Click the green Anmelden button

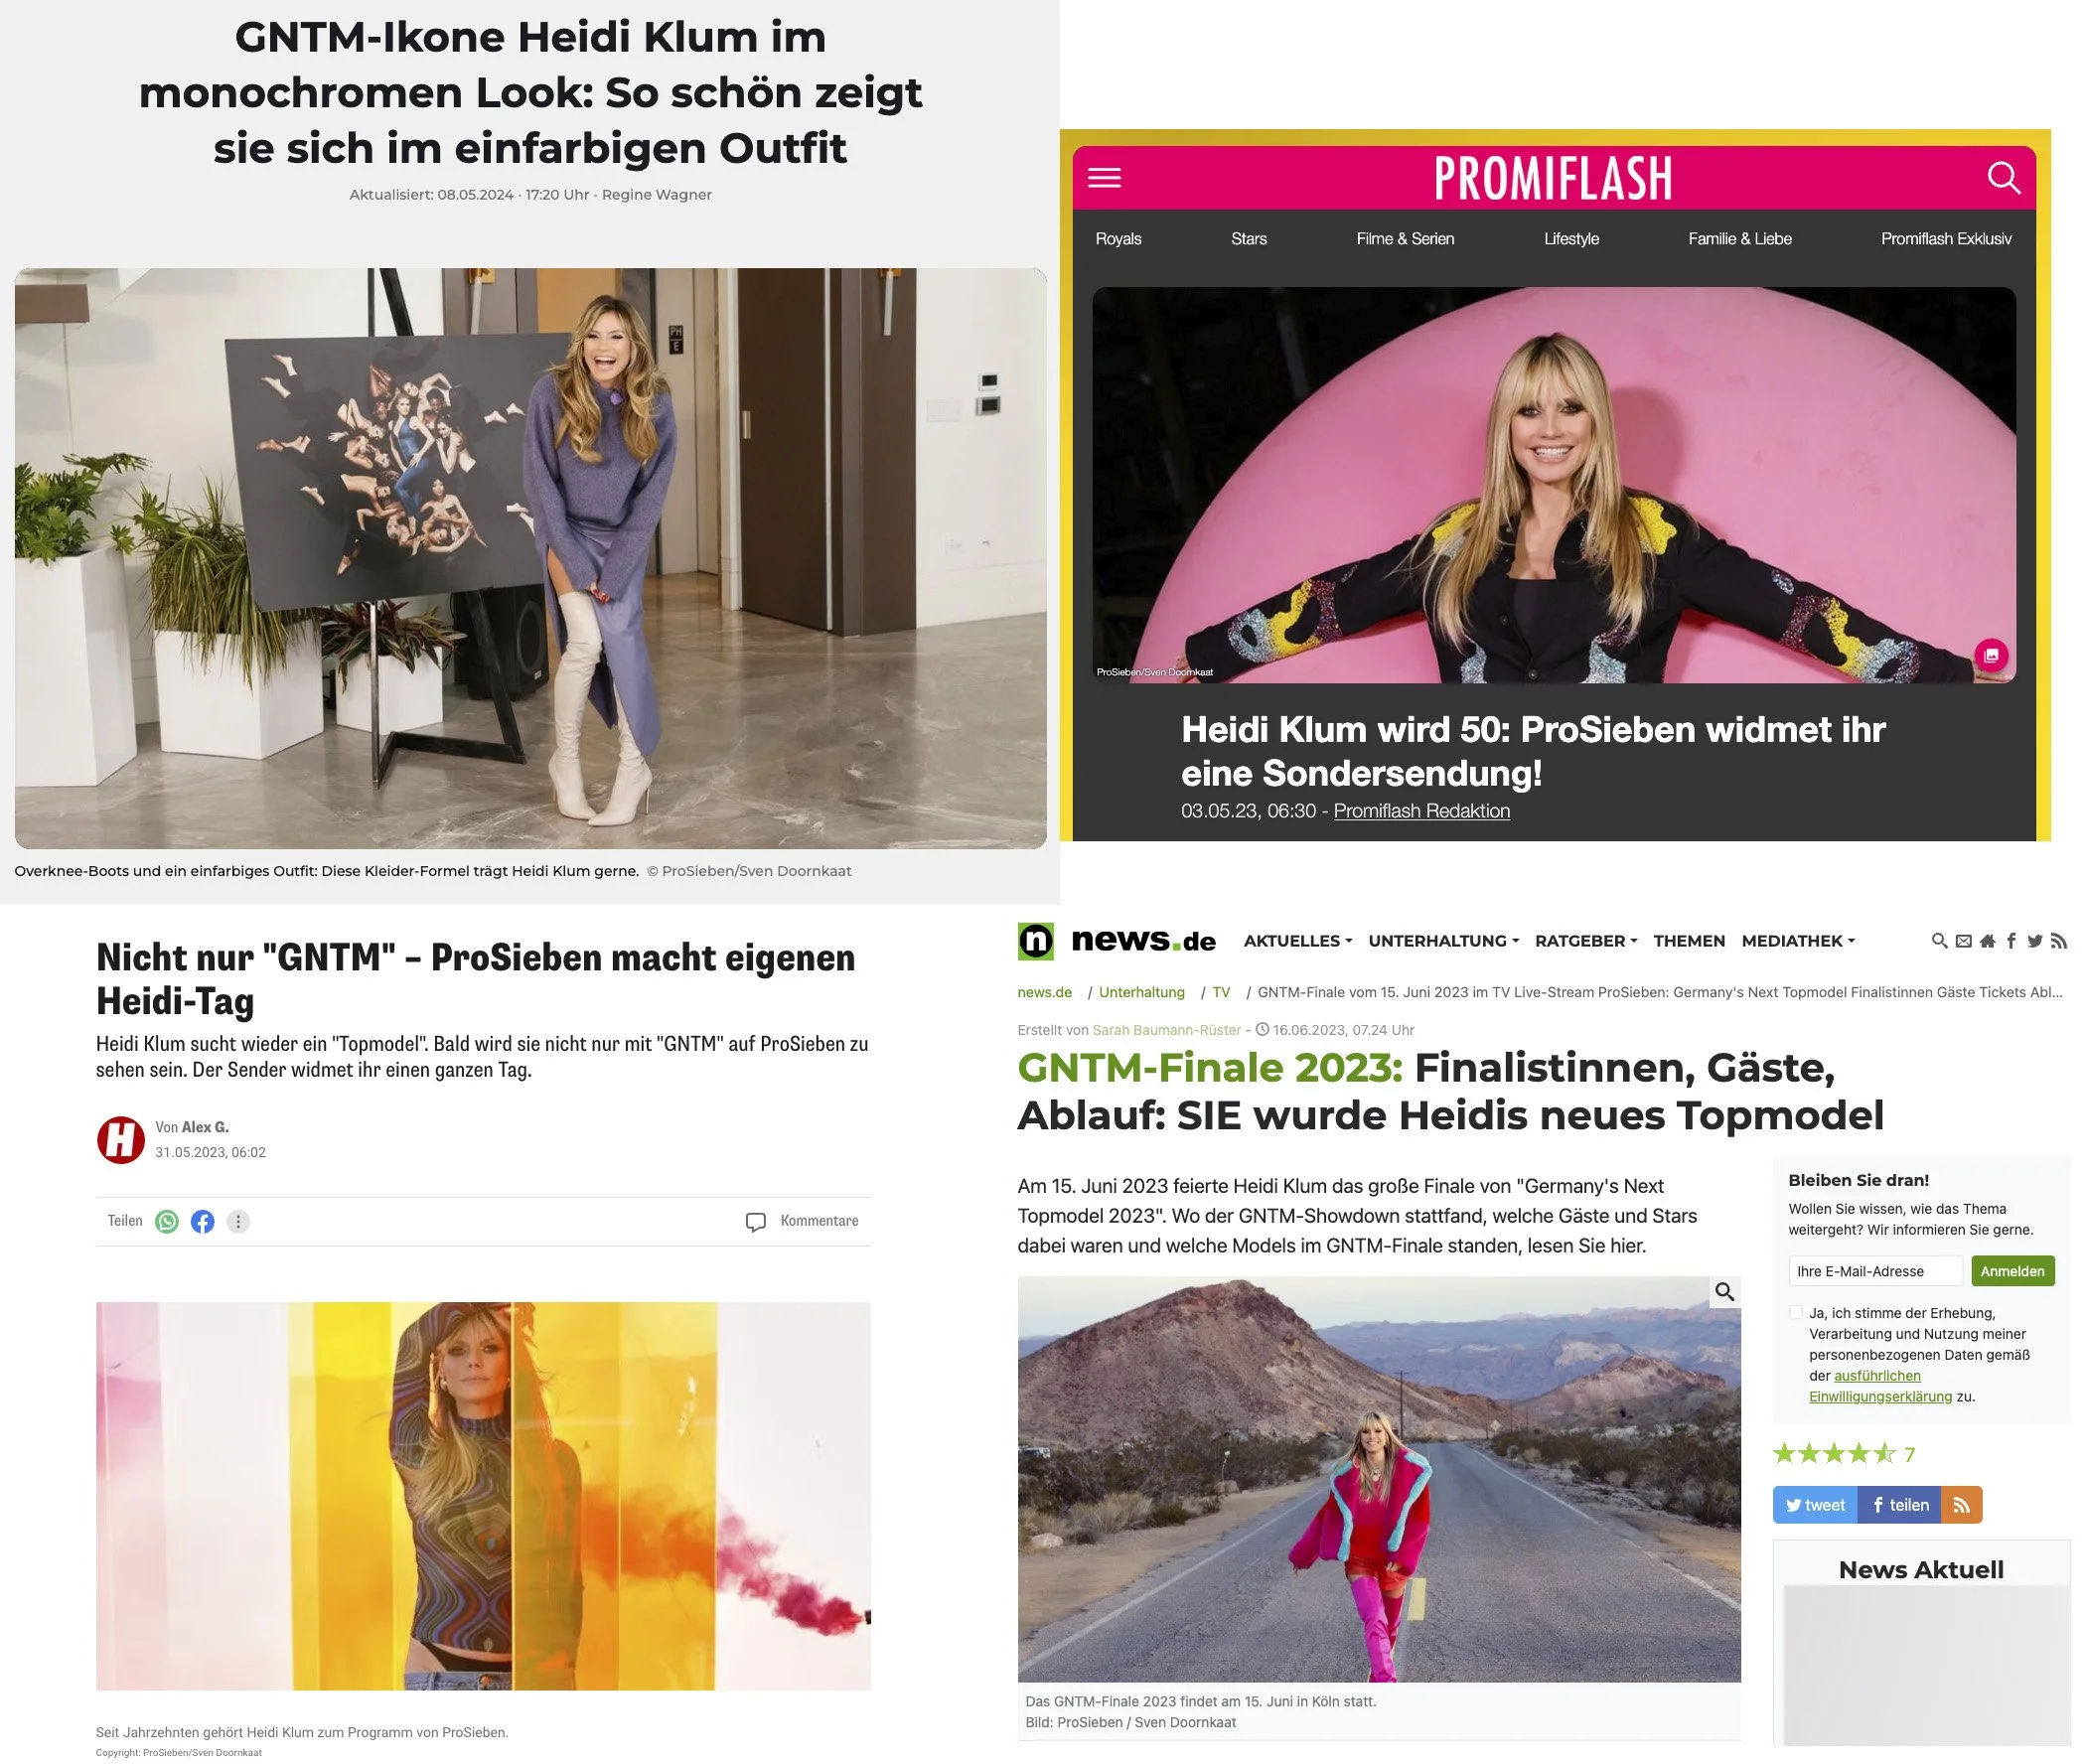coord(2012,1271)
